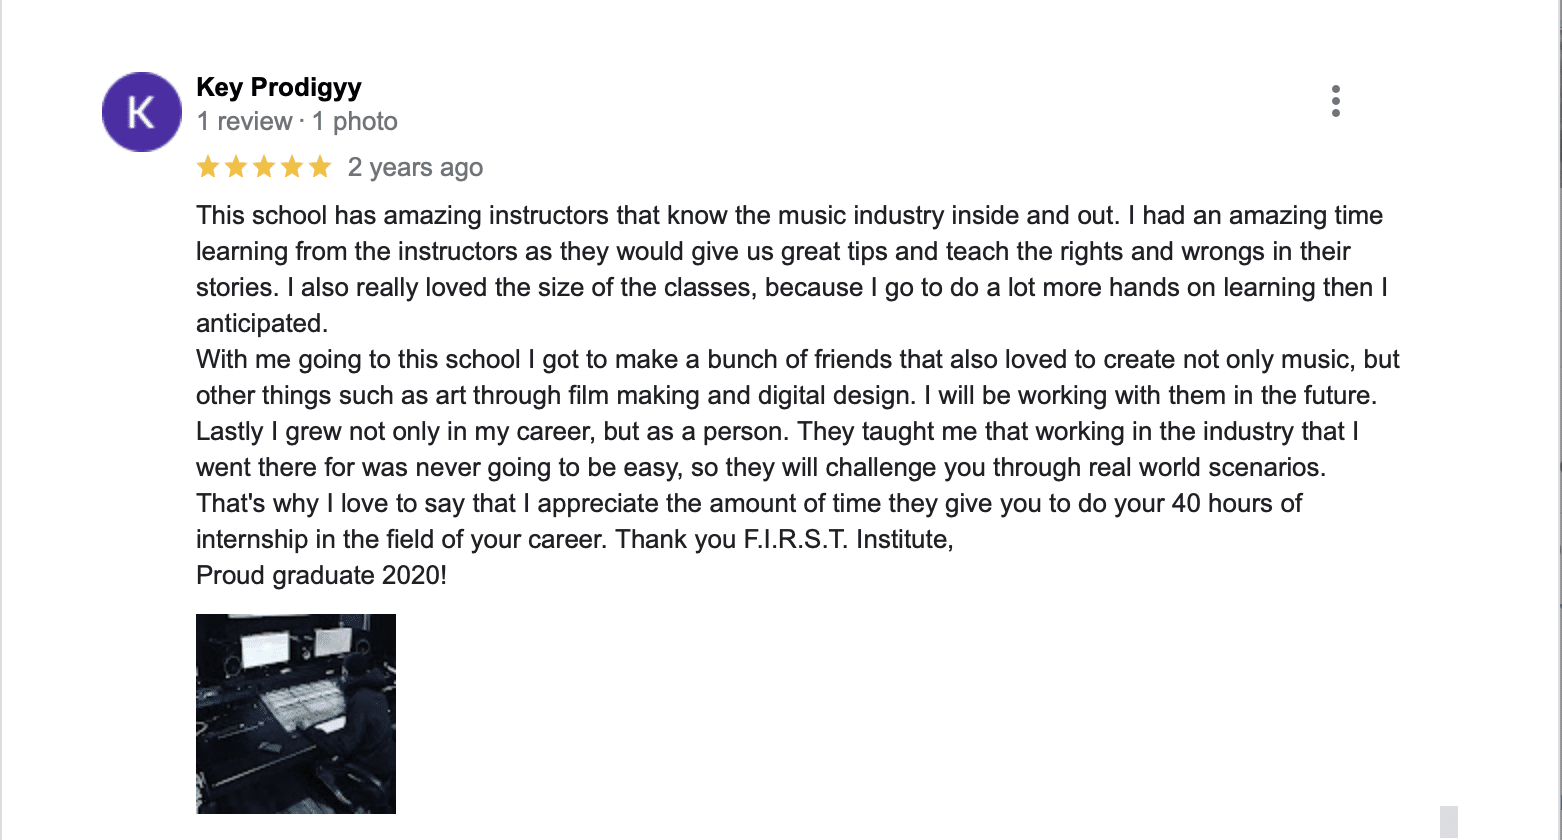
Task: Click the purple K profile avatar
Action: [142, 112]
